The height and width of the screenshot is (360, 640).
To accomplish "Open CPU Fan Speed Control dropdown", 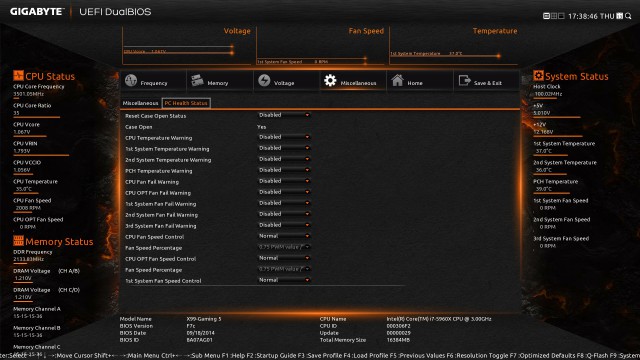I will pos(284,237).
